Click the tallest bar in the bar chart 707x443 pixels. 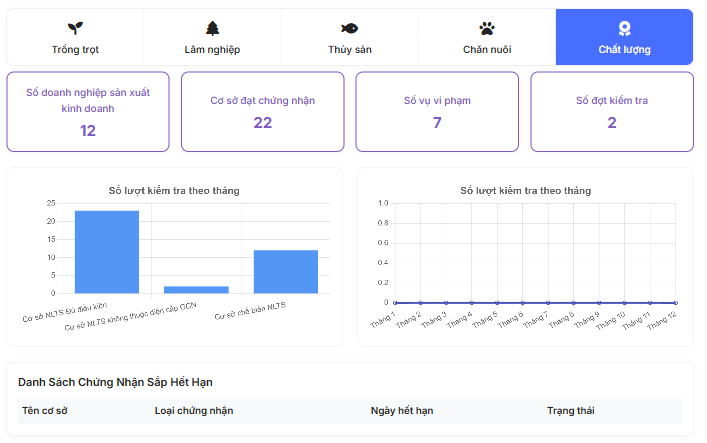pos(107,252)
